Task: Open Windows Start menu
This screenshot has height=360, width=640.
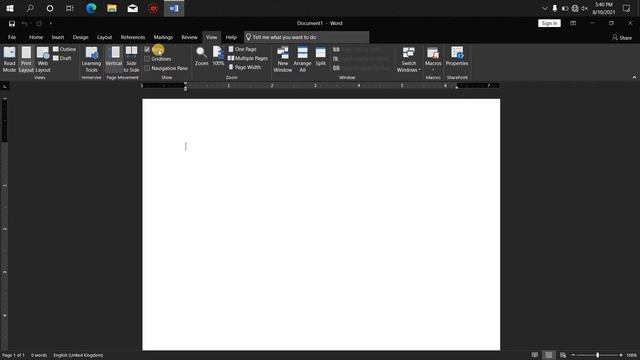Action: tap(10, 8)
